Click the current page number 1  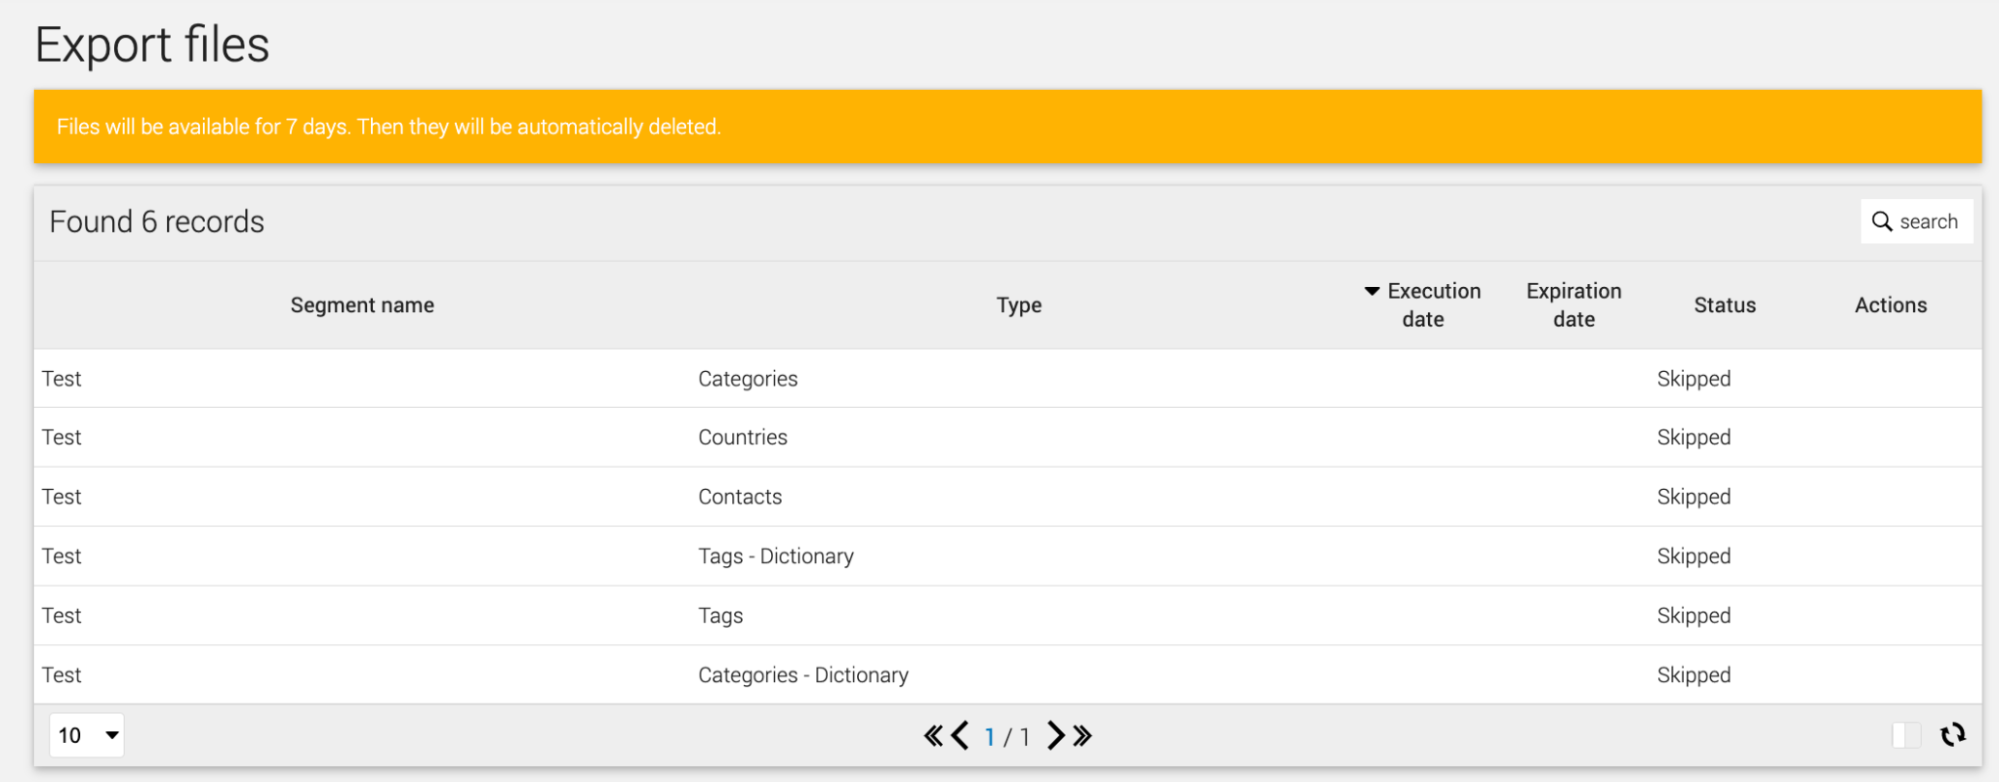point(990,737)
